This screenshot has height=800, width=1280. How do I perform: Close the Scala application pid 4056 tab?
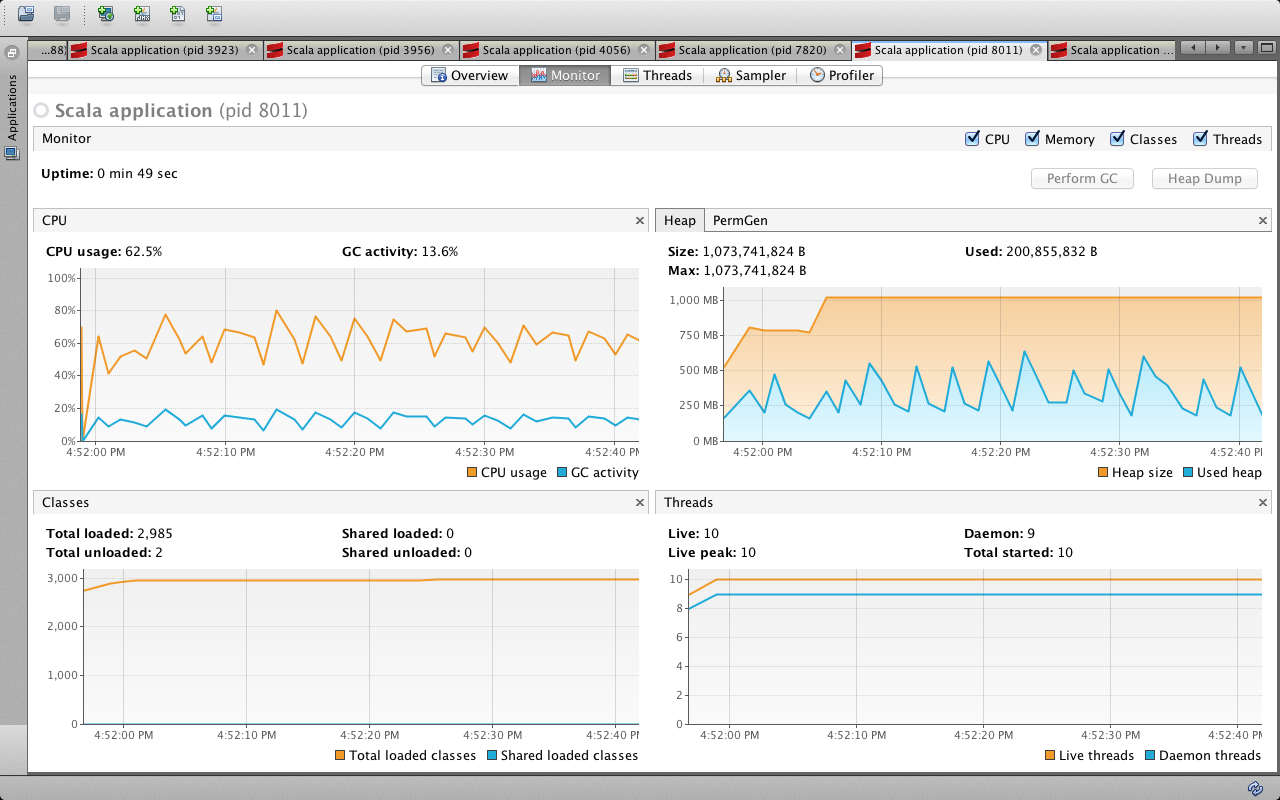click(x=644, y=50)
